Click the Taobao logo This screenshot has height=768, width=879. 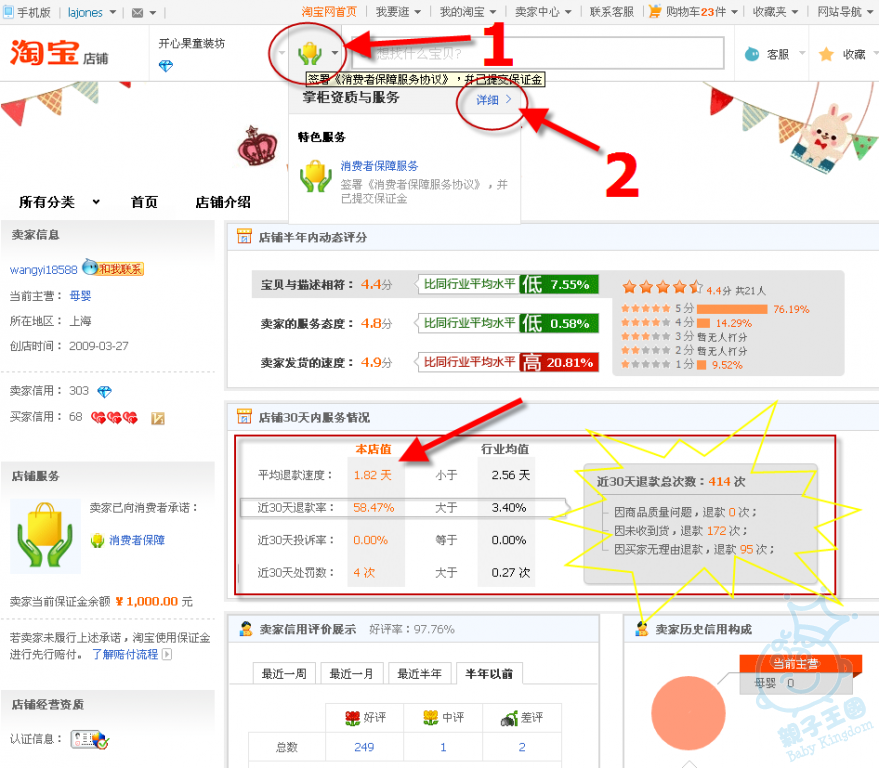click(42, 54)
